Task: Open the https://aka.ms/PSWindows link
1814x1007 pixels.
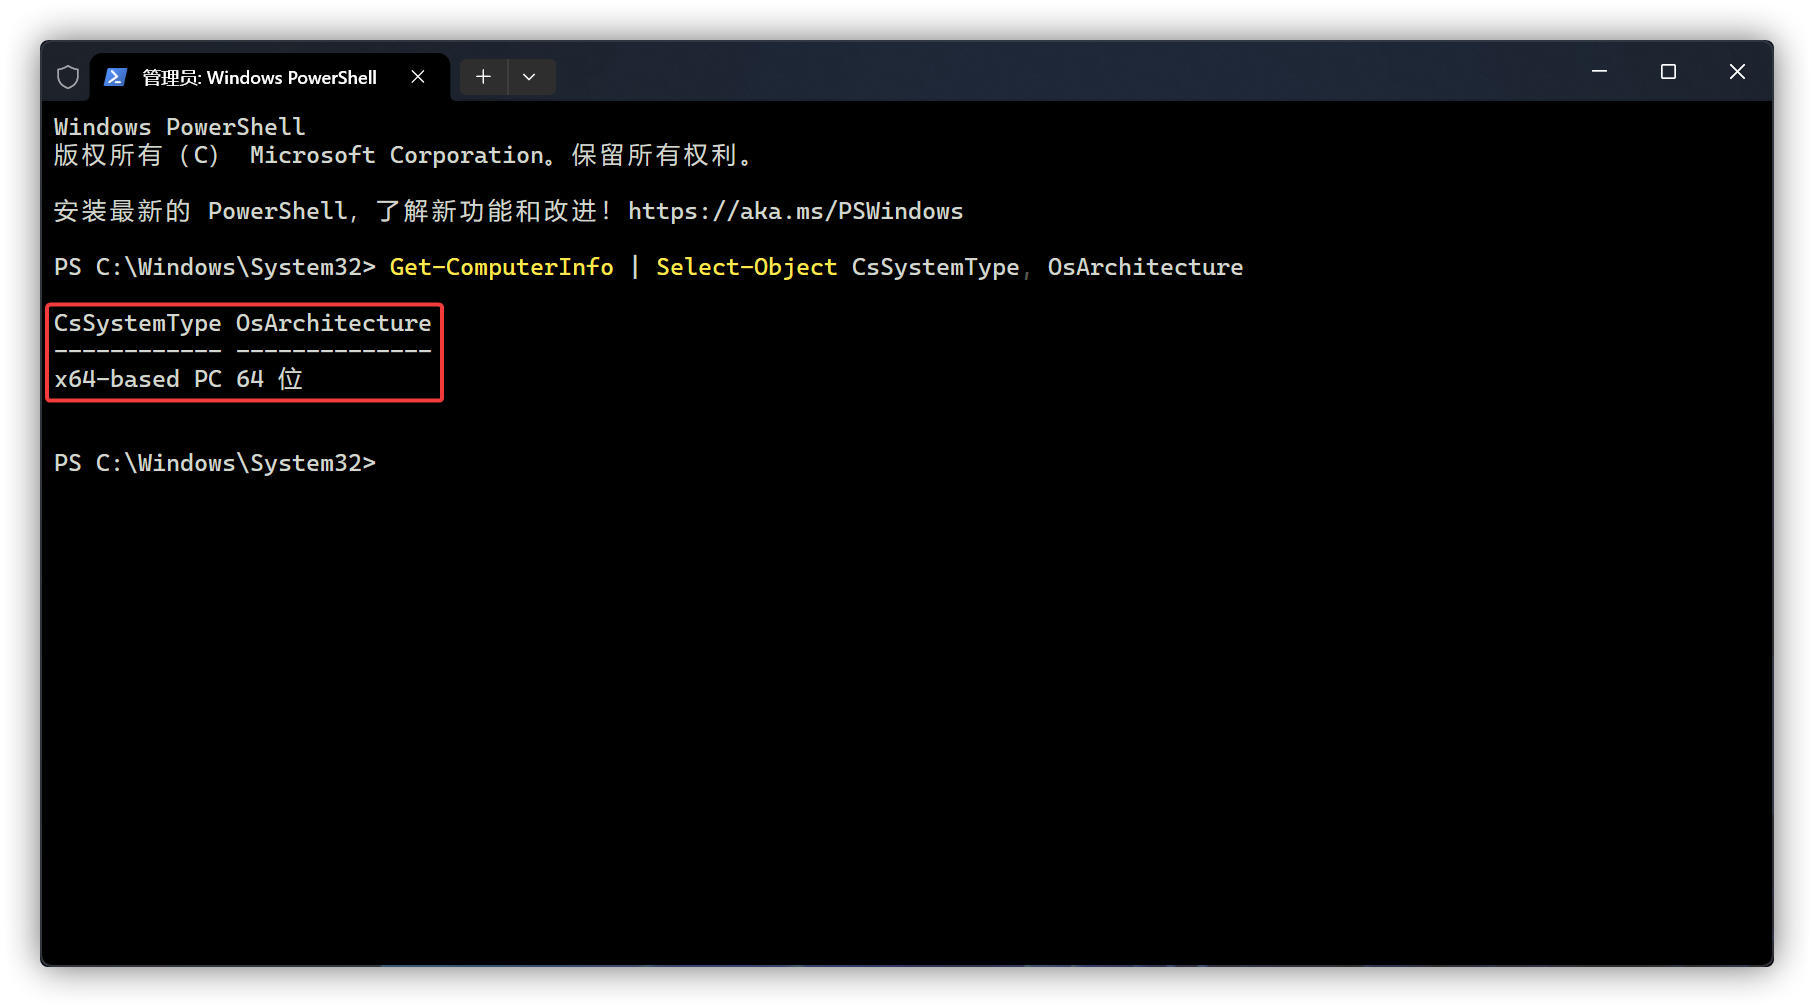Action: point(795,211)
